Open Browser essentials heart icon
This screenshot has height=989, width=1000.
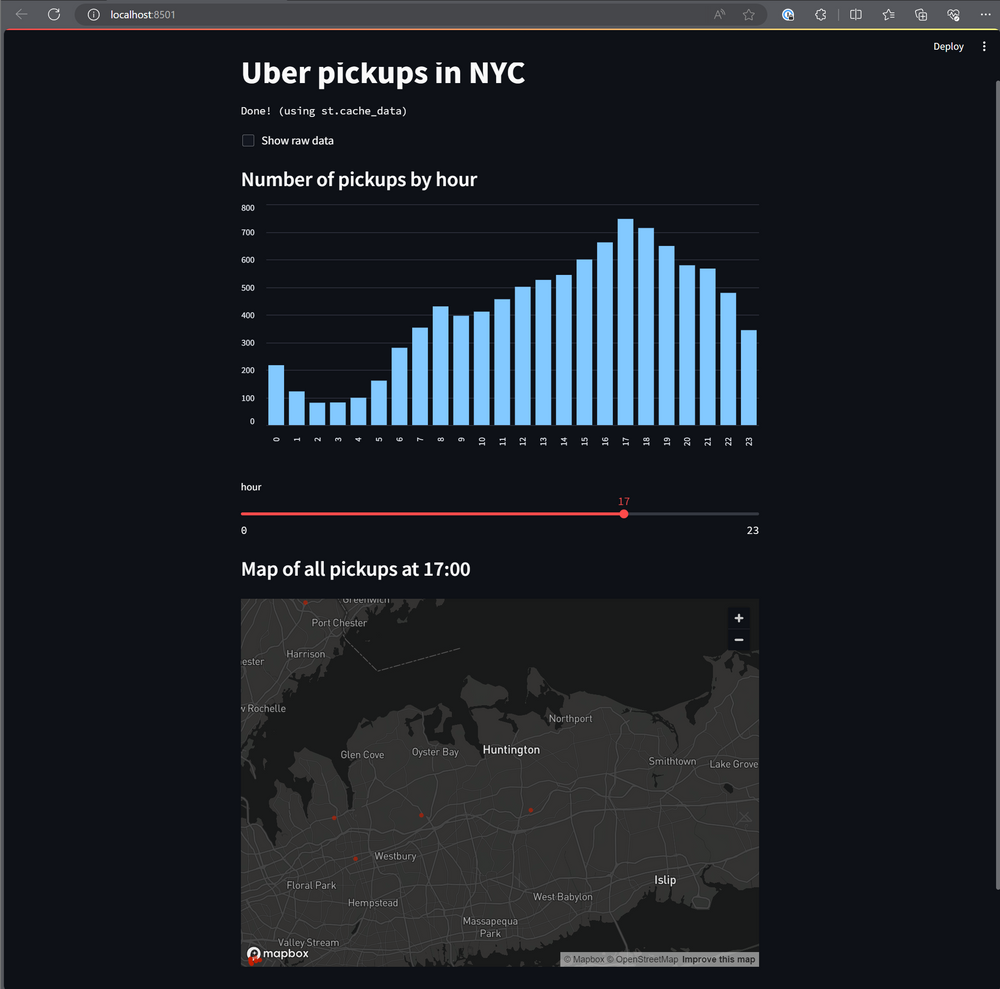(x=953, y=15)
